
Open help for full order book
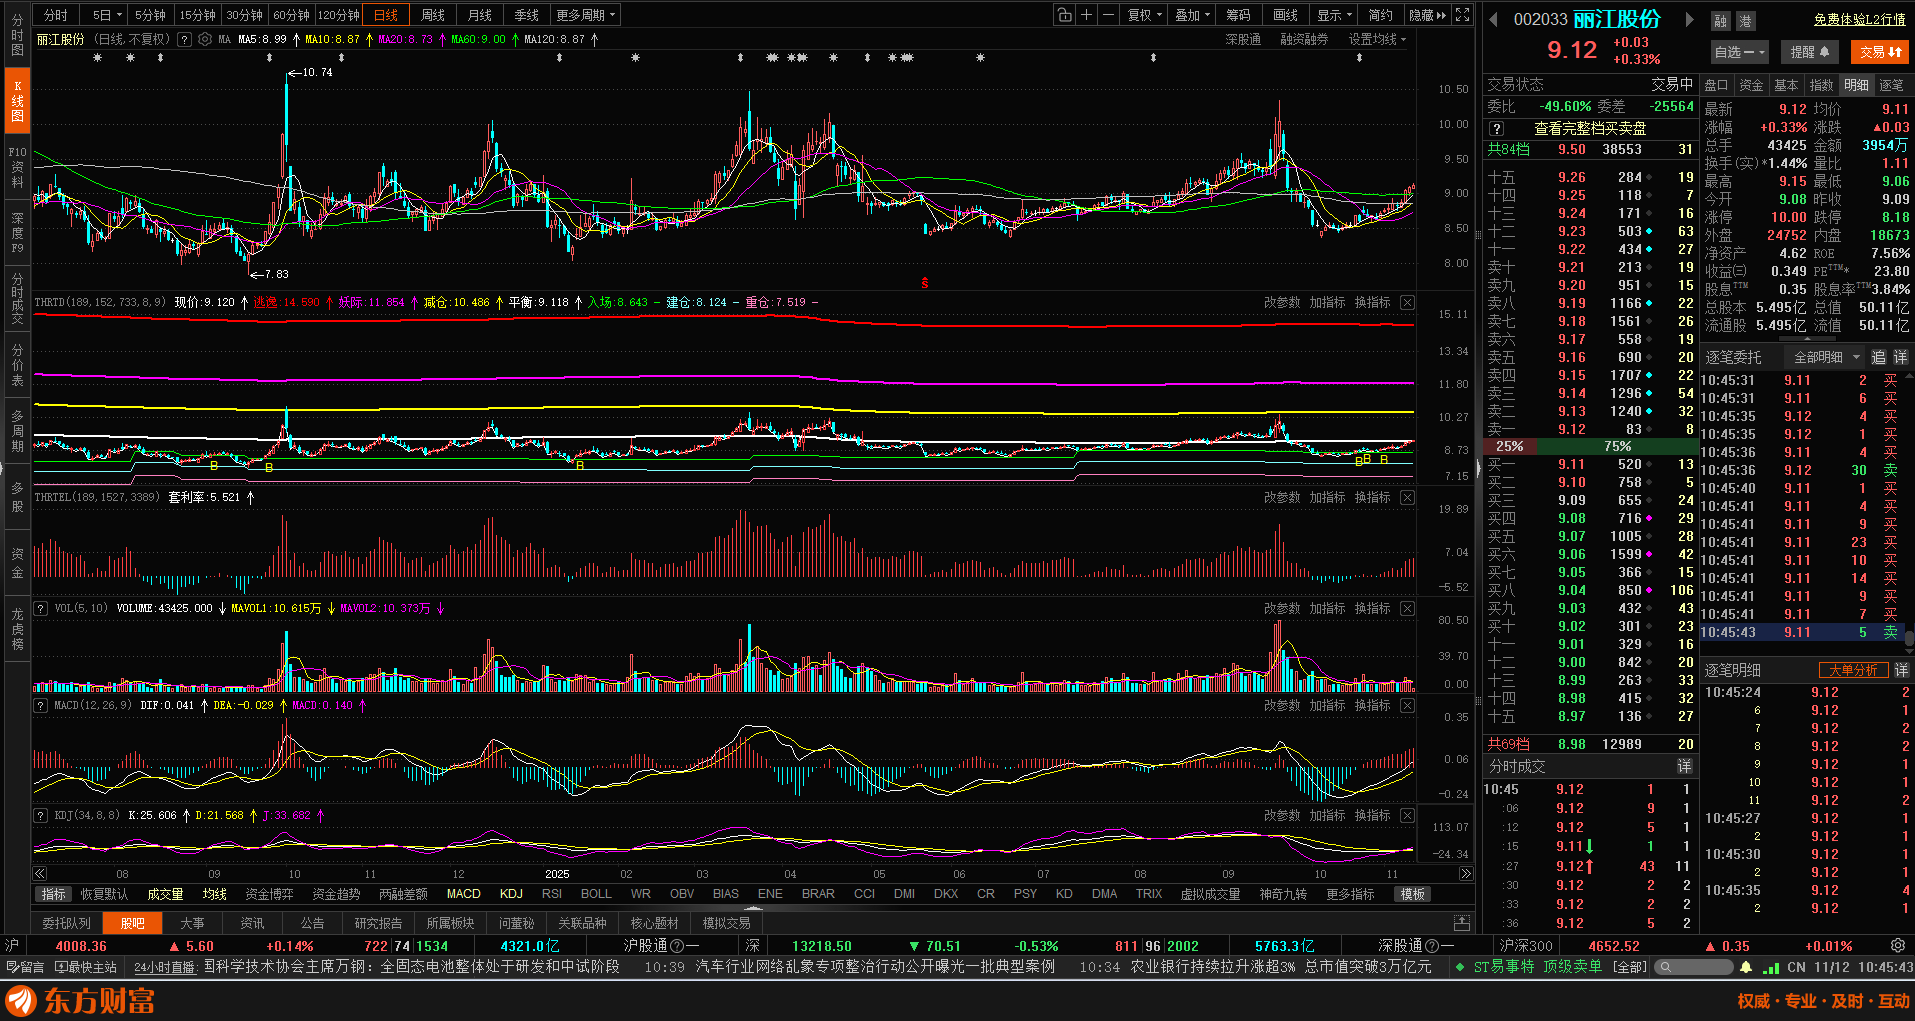point(1497,129)
